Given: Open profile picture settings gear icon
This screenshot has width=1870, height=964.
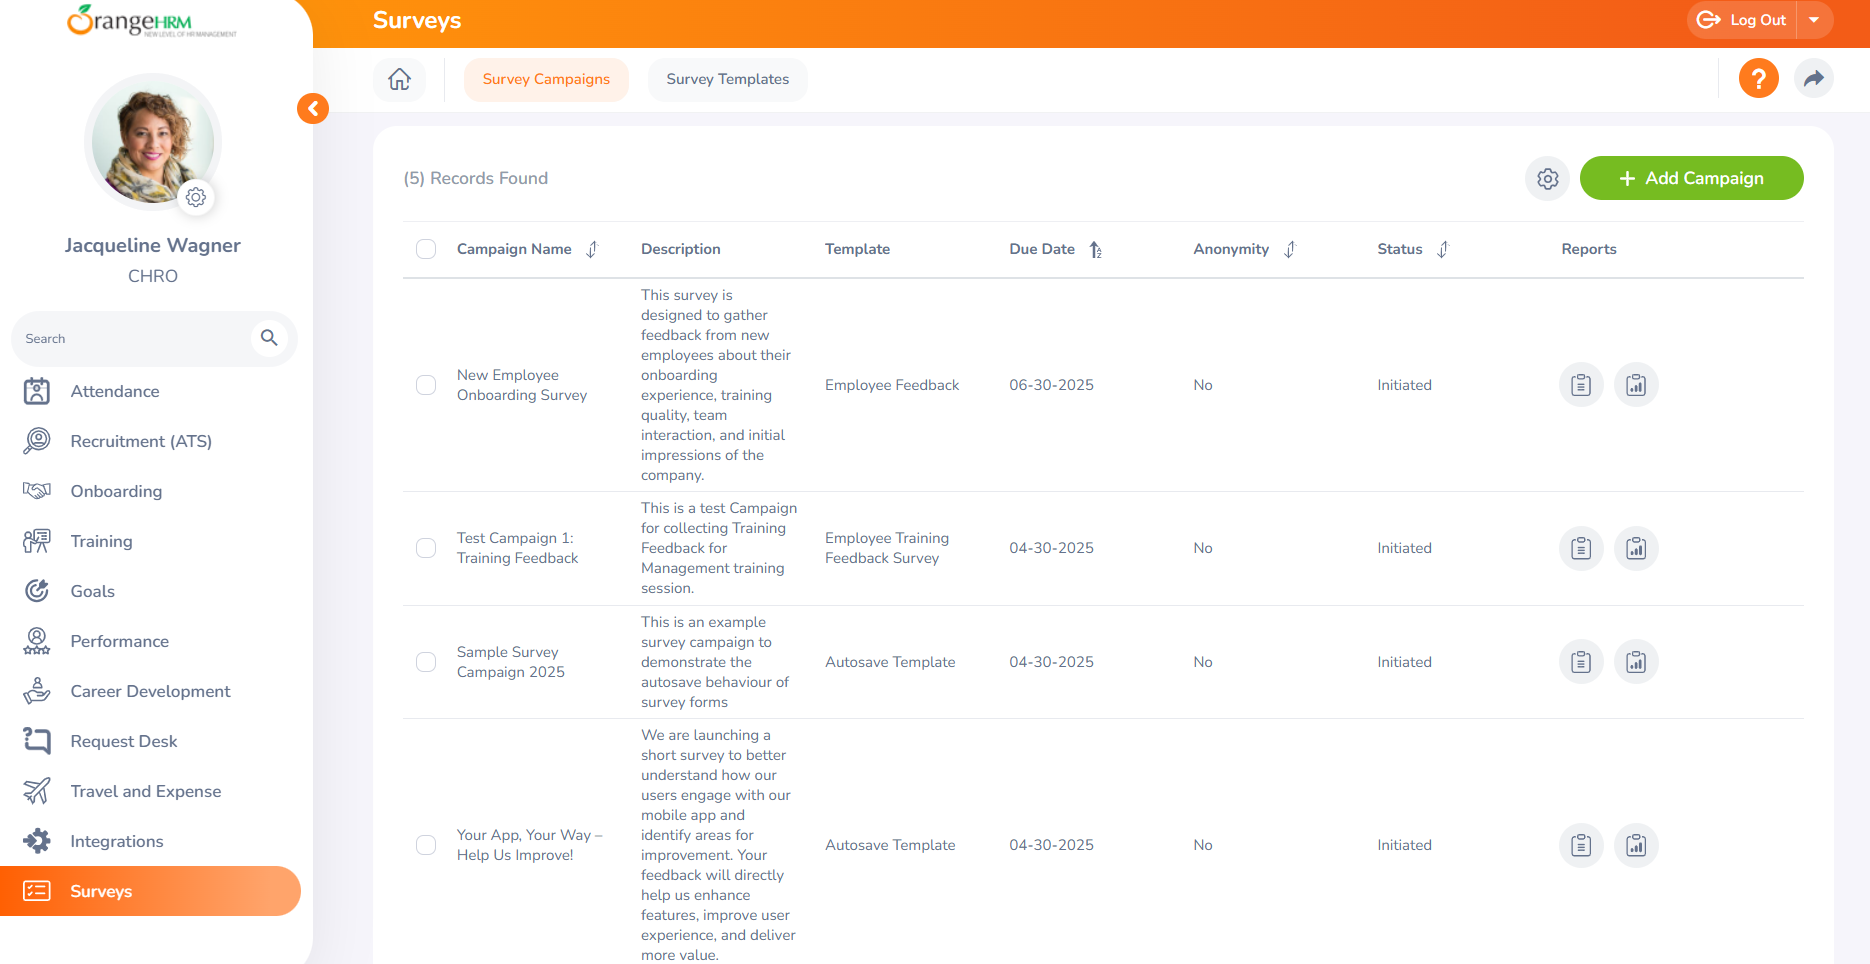Looking at the screenshot, I should [196, 197].
